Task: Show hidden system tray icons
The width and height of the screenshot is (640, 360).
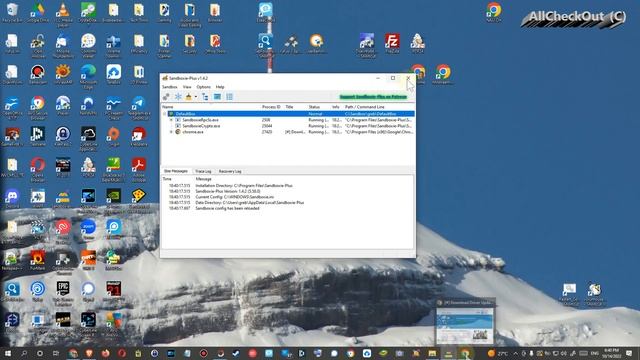Action: click(x=516, y=353)
